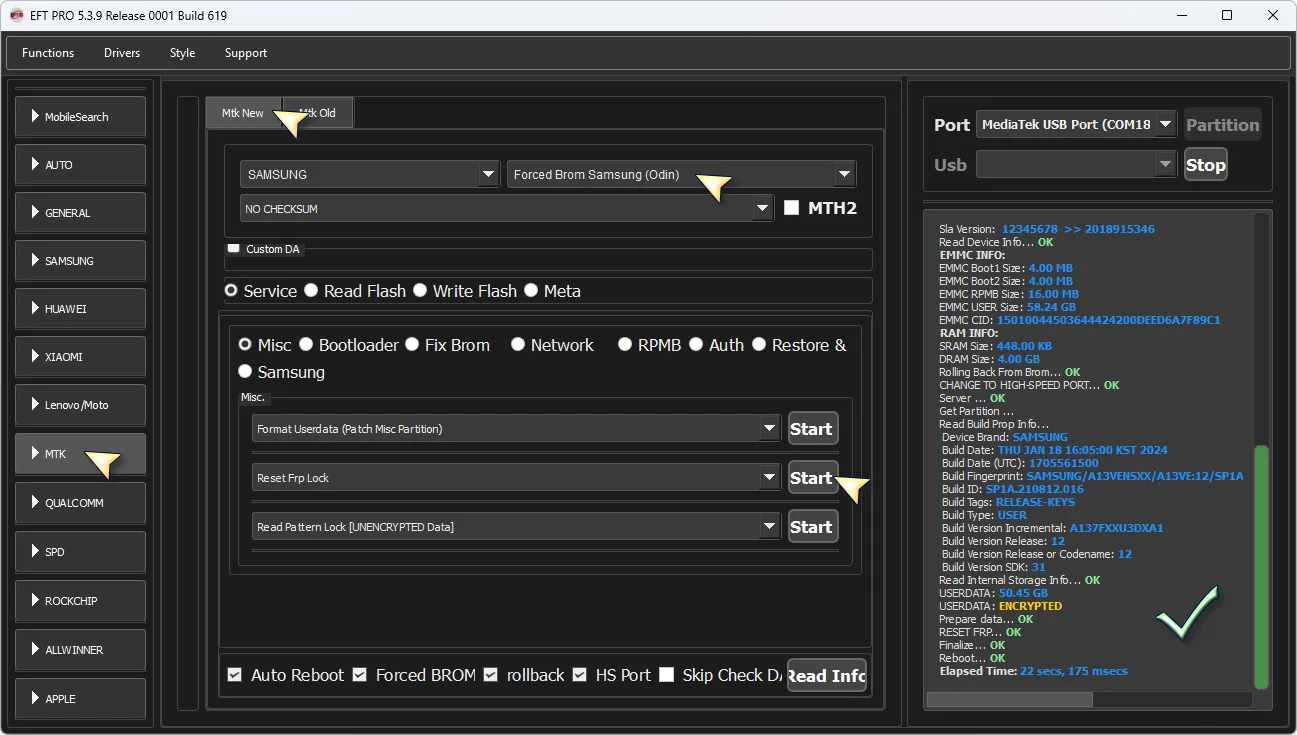
Task: Switch to the Mtk Old tab
Action: 320,113
